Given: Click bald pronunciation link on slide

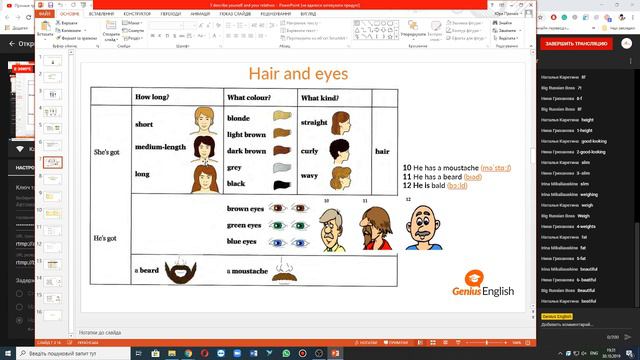Looking at the screenshot, I should [457, 186].
